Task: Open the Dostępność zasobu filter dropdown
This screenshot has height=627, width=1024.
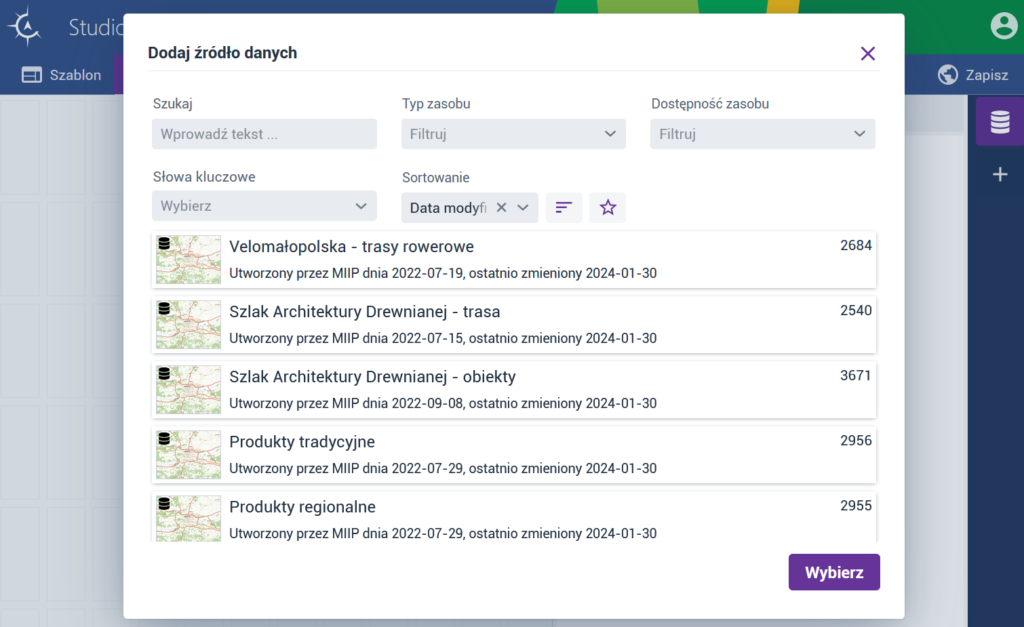Action: [762, 134]
